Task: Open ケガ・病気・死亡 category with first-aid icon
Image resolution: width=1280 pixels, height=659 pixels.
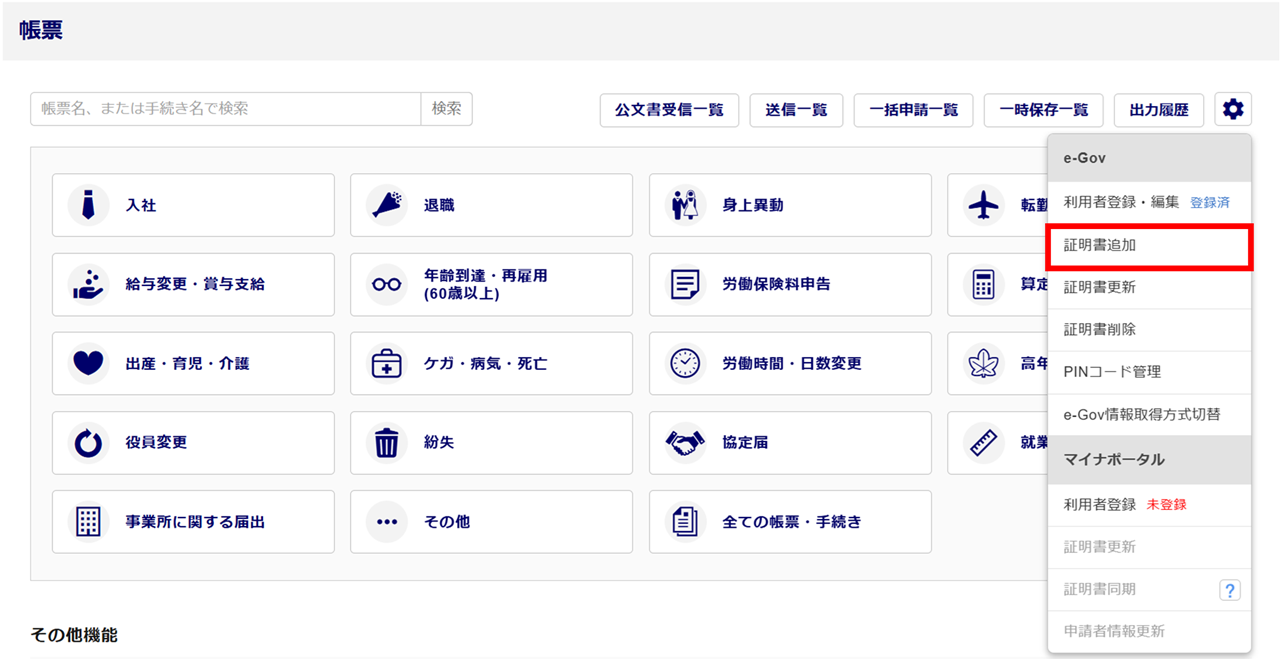Action: click(x=491, y=363)
